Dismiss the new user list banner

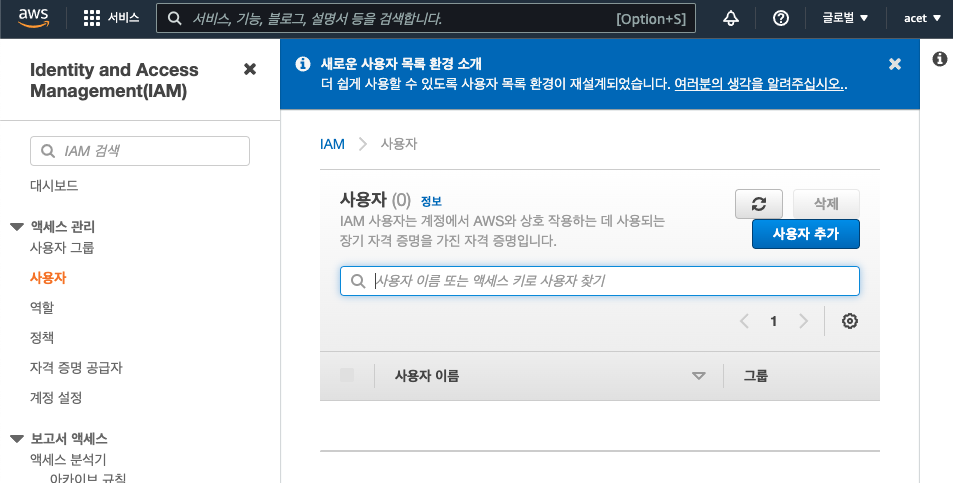tap(895, 64)
